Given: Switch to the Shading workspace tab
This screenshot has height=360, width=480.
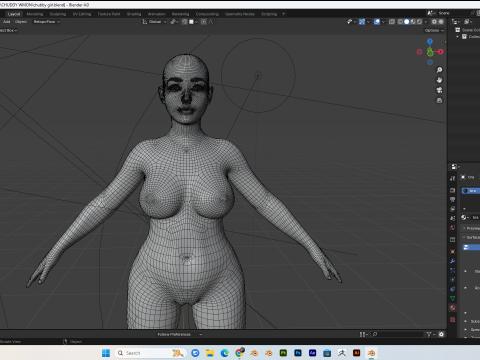Looking at the screenshot, I should click(x=134, y=14).
